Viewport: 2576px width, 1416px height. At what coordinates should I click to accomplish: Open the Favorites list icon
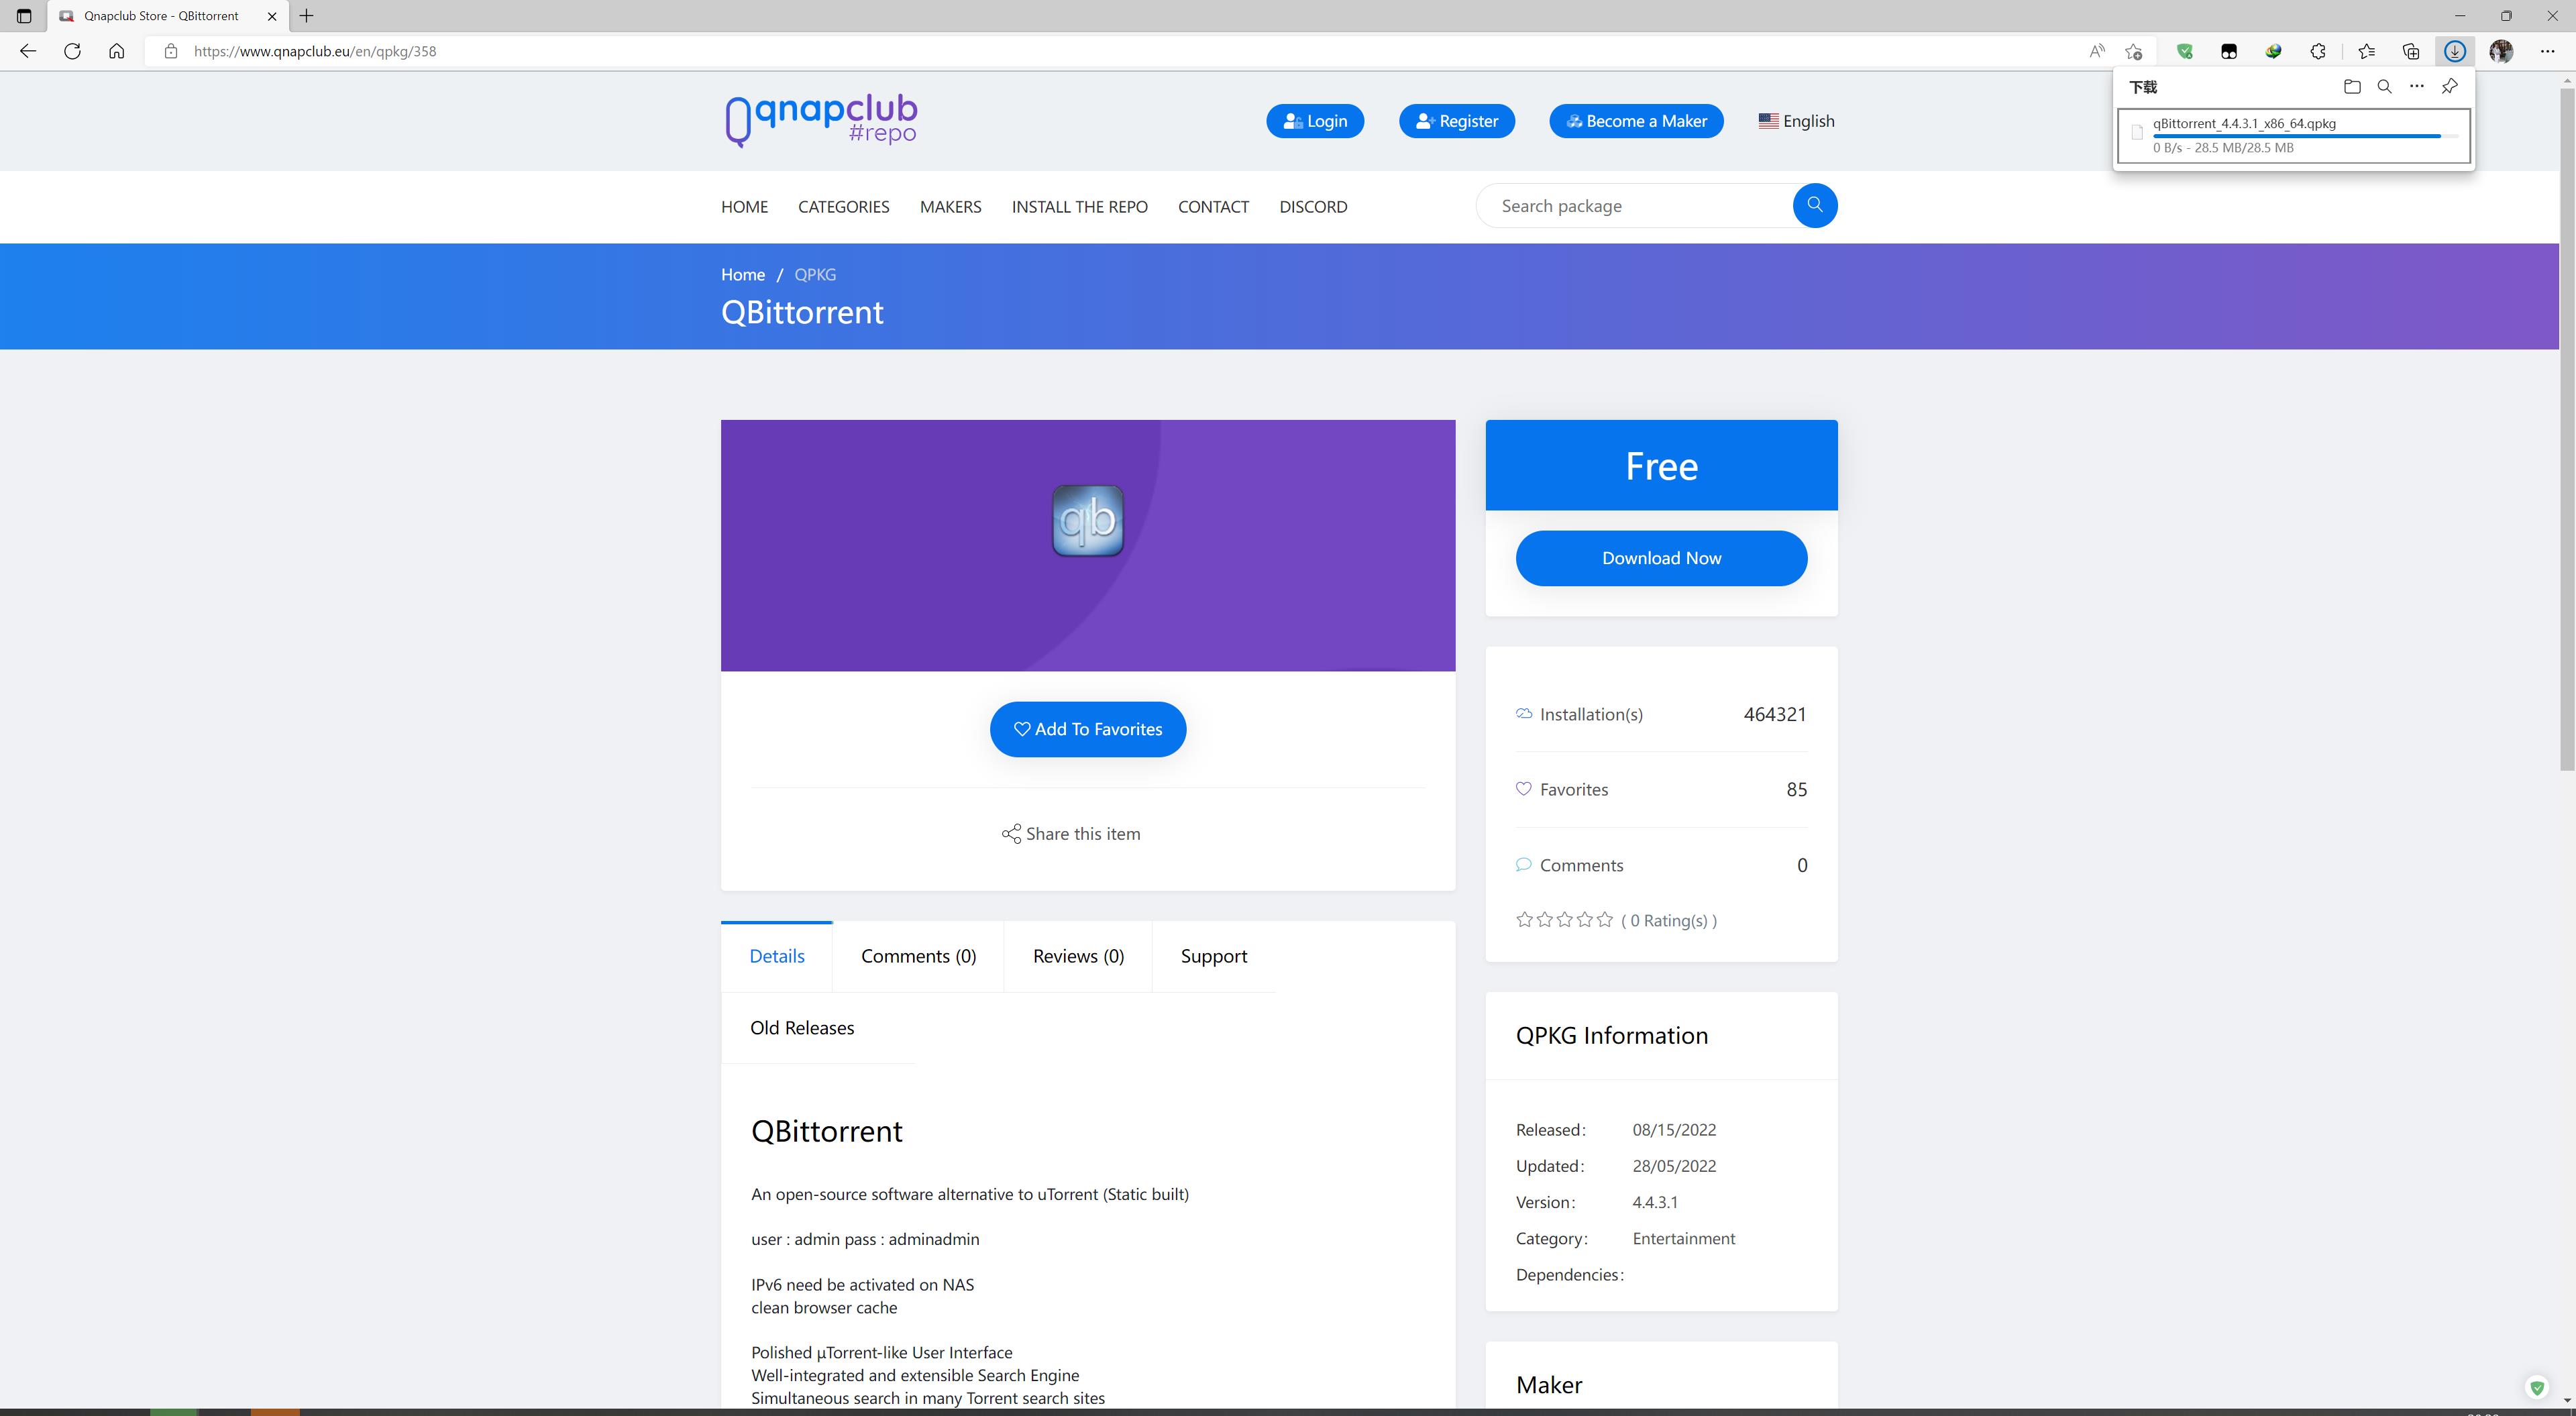(2366, 51)
